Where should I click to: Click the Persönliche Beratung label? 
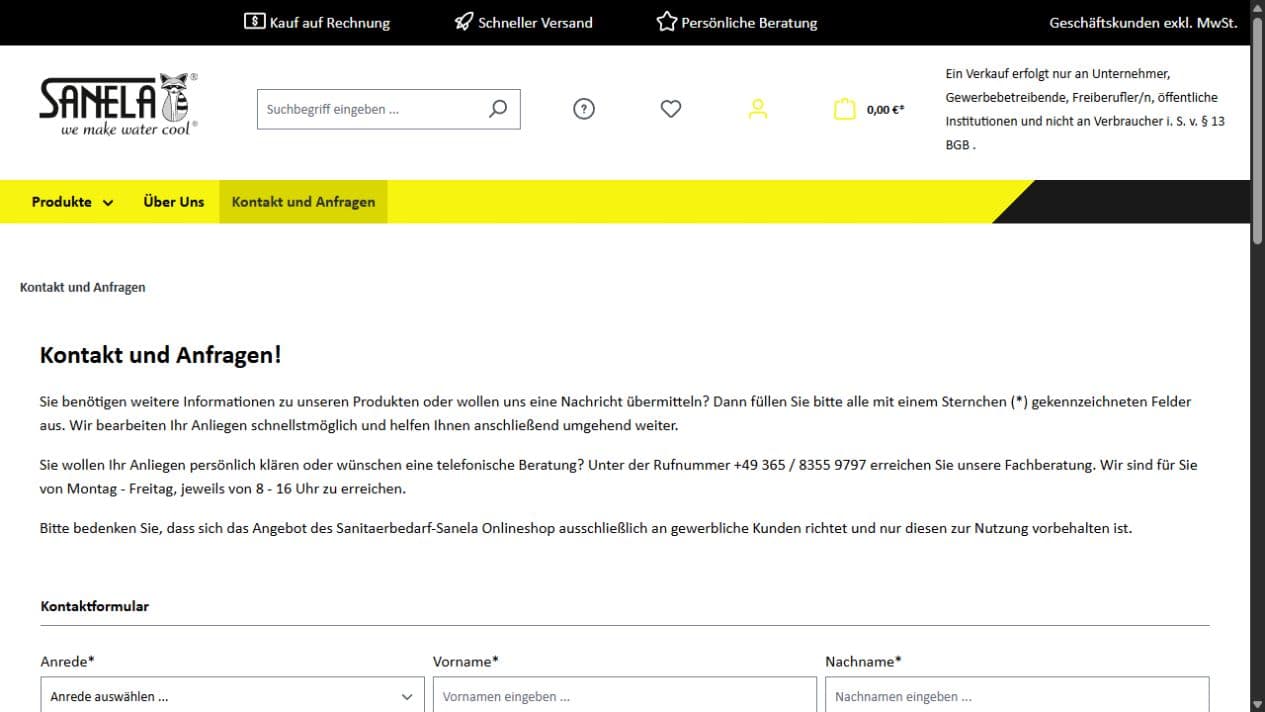pos(749,22)
